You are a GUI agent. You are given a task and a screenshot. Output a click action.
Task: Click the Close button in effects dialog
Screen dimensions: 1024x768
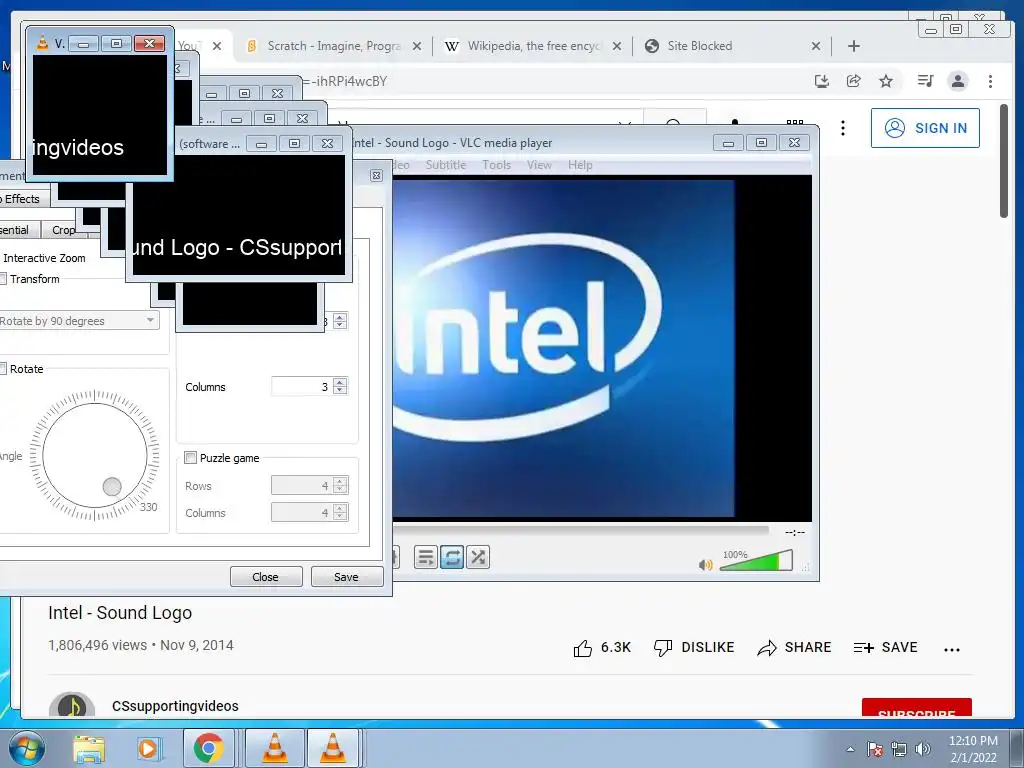click(266, 577)
